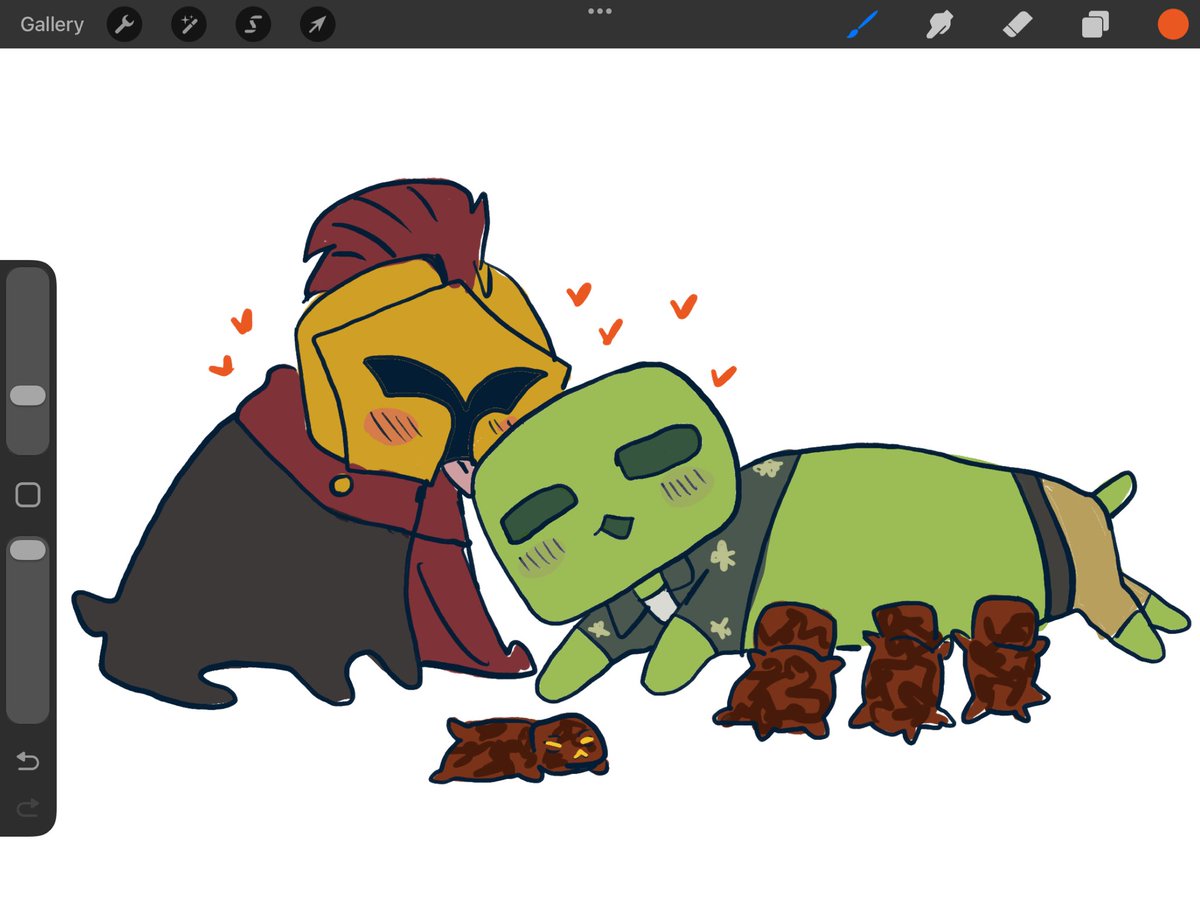Open the Actions wrench menu

(124, 24)
